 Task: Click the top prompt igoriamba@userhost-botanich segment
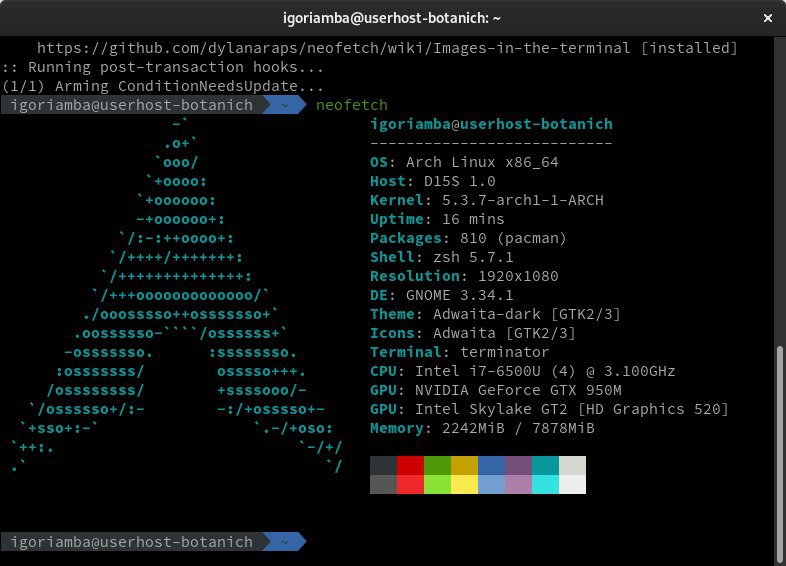click(x=131, y=105)
